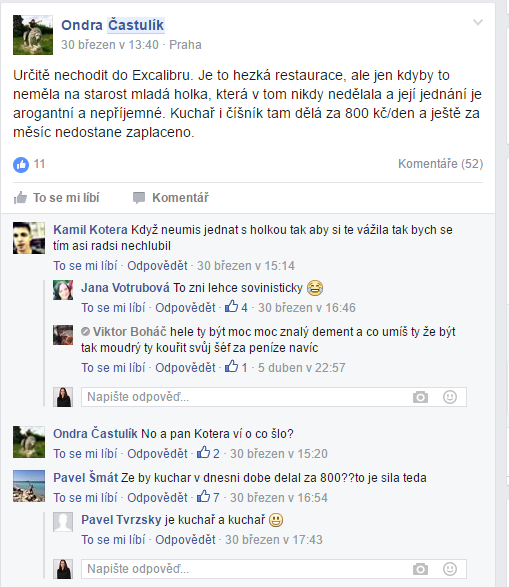The image size is (509, 587).
Task: Click thumbs-up count on Jana Votrubová's reply
Action: click(x=237, y=307)
